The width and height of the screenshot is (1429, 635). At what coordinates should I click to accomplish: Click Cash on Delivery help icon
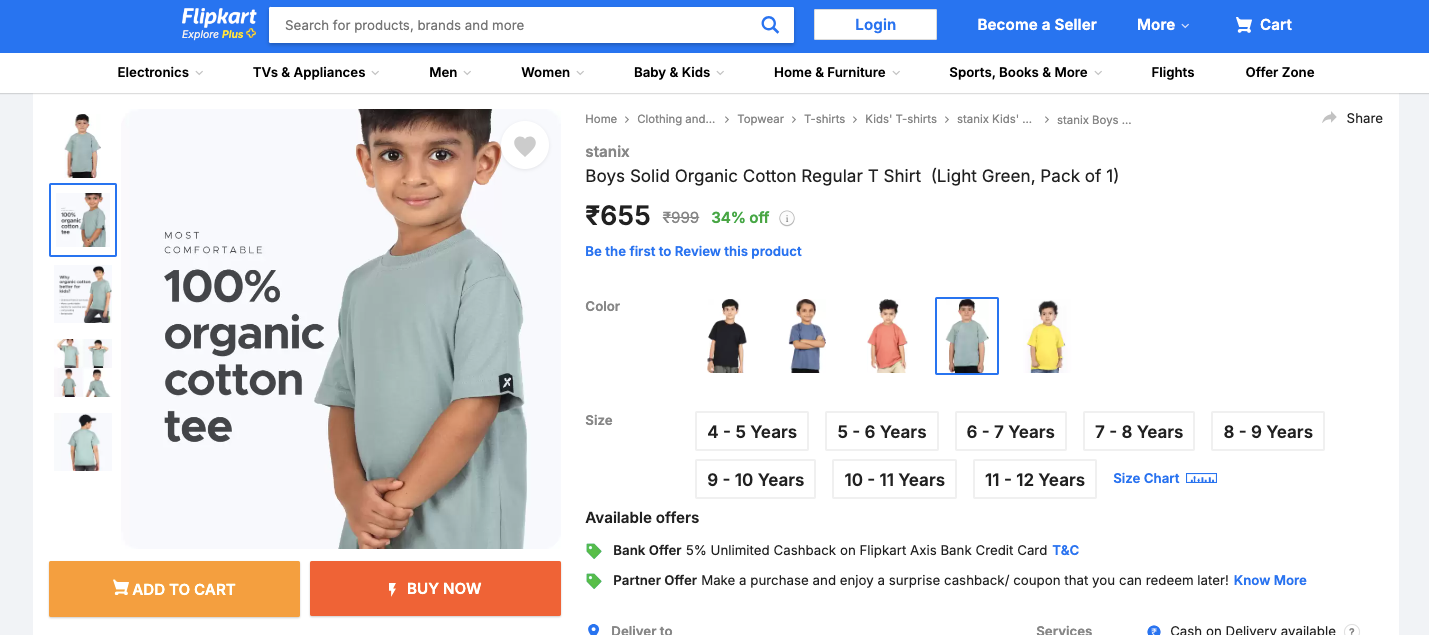tap(1352, 630)
